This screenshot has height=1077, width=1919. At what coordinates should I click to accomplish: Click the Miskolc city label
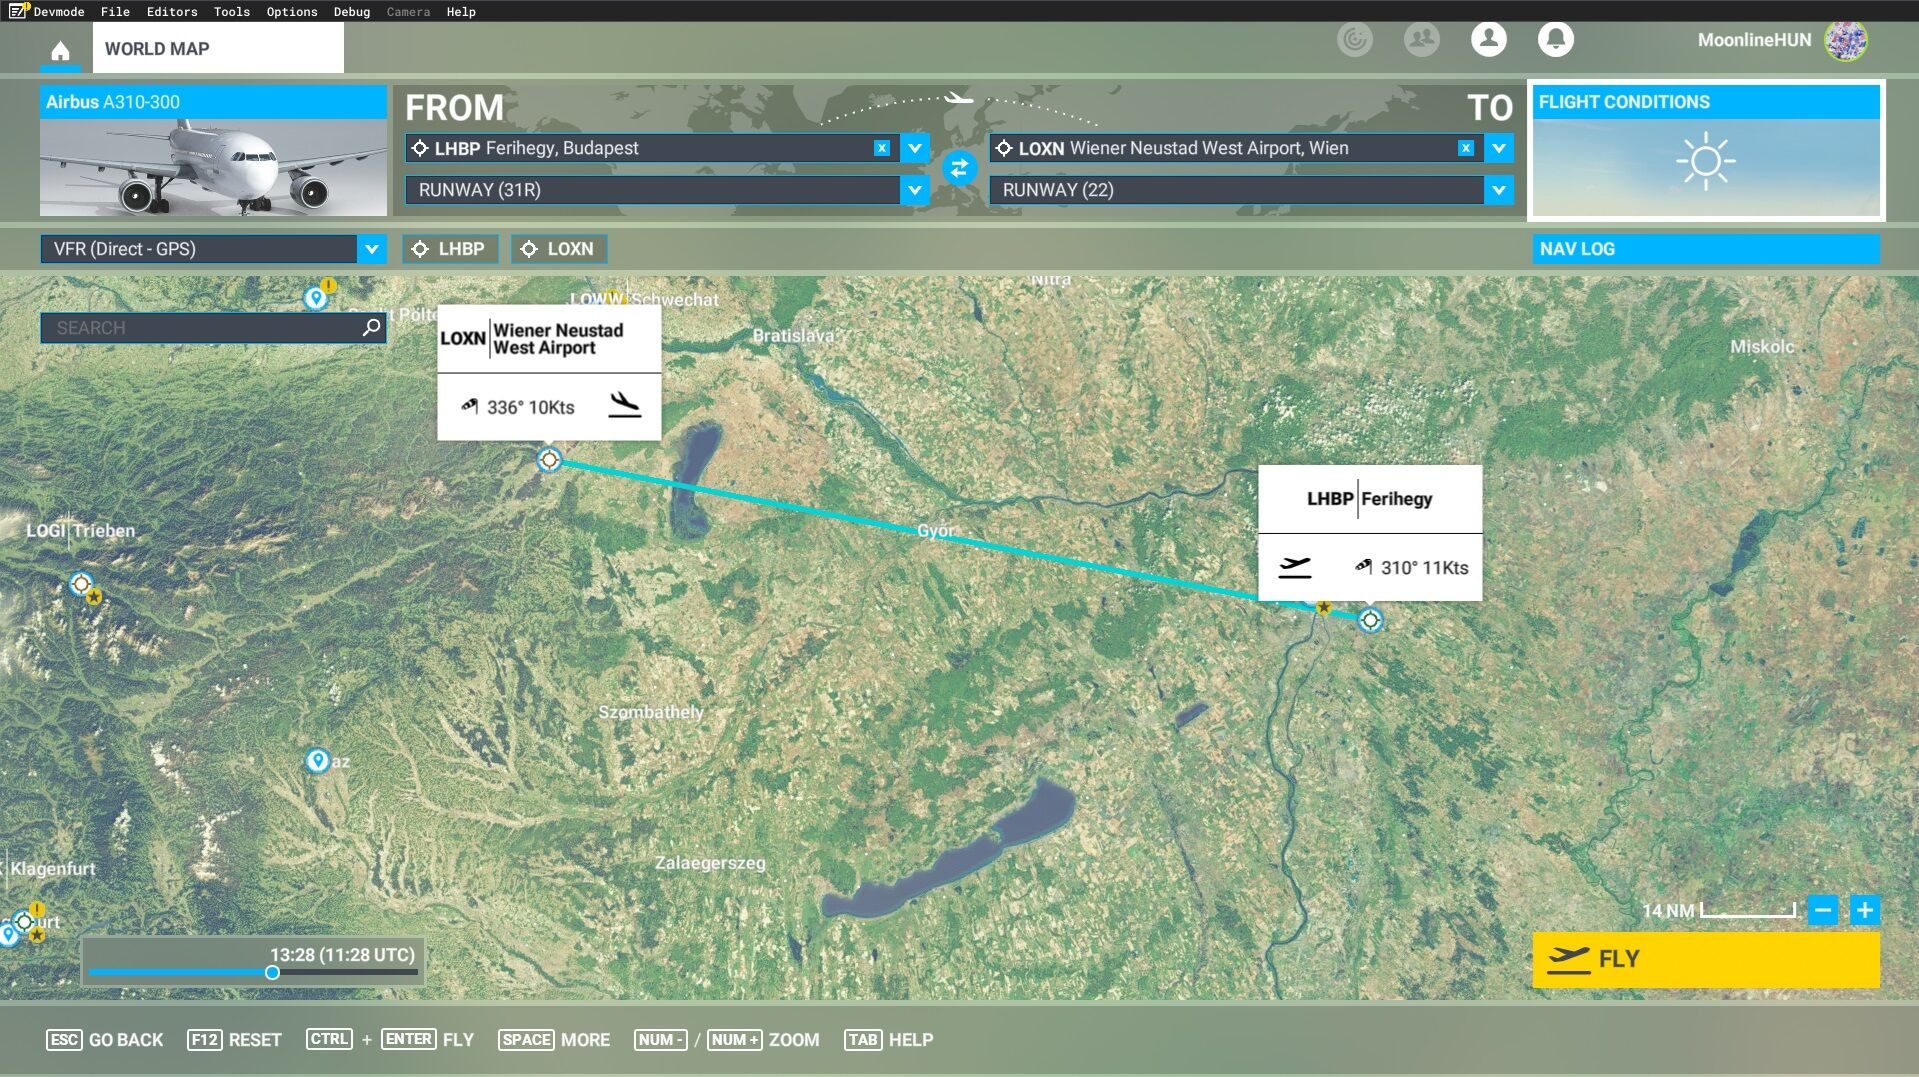[x=1762, y=347]
